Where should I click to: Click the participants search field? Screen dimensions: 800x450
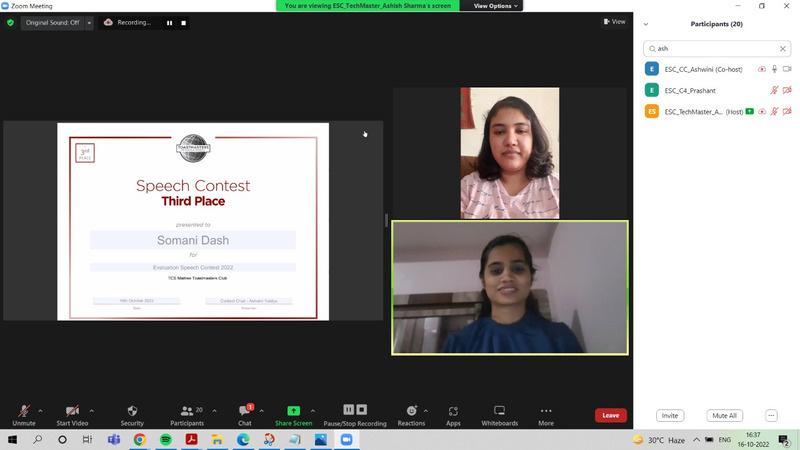717,48
